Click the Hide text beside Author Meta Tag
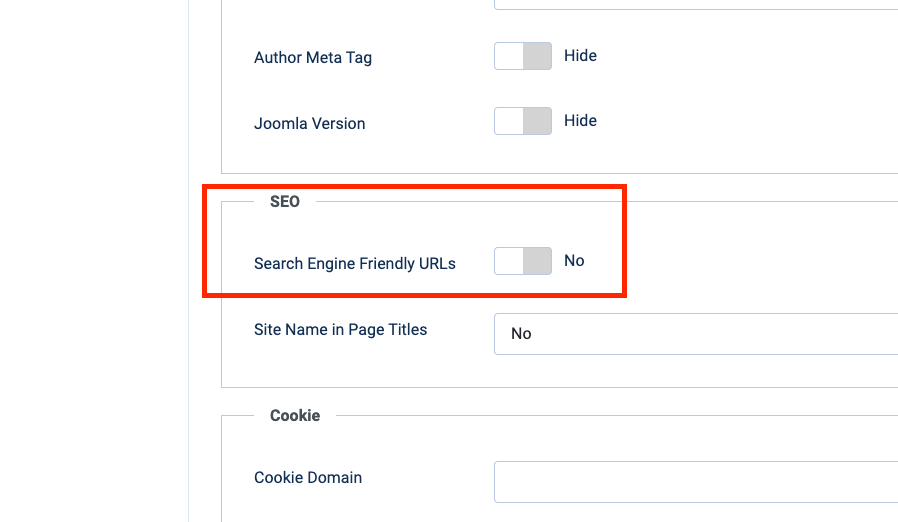 [x=580, y=56]
